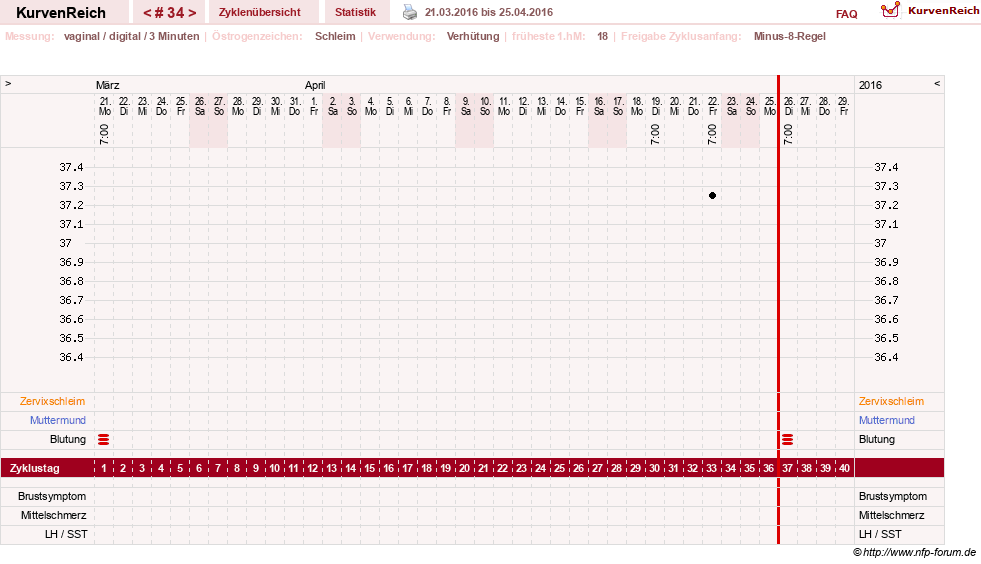981x564 pixels.
Task: Open the cycle #34 tab
Action: coord(170,13)
